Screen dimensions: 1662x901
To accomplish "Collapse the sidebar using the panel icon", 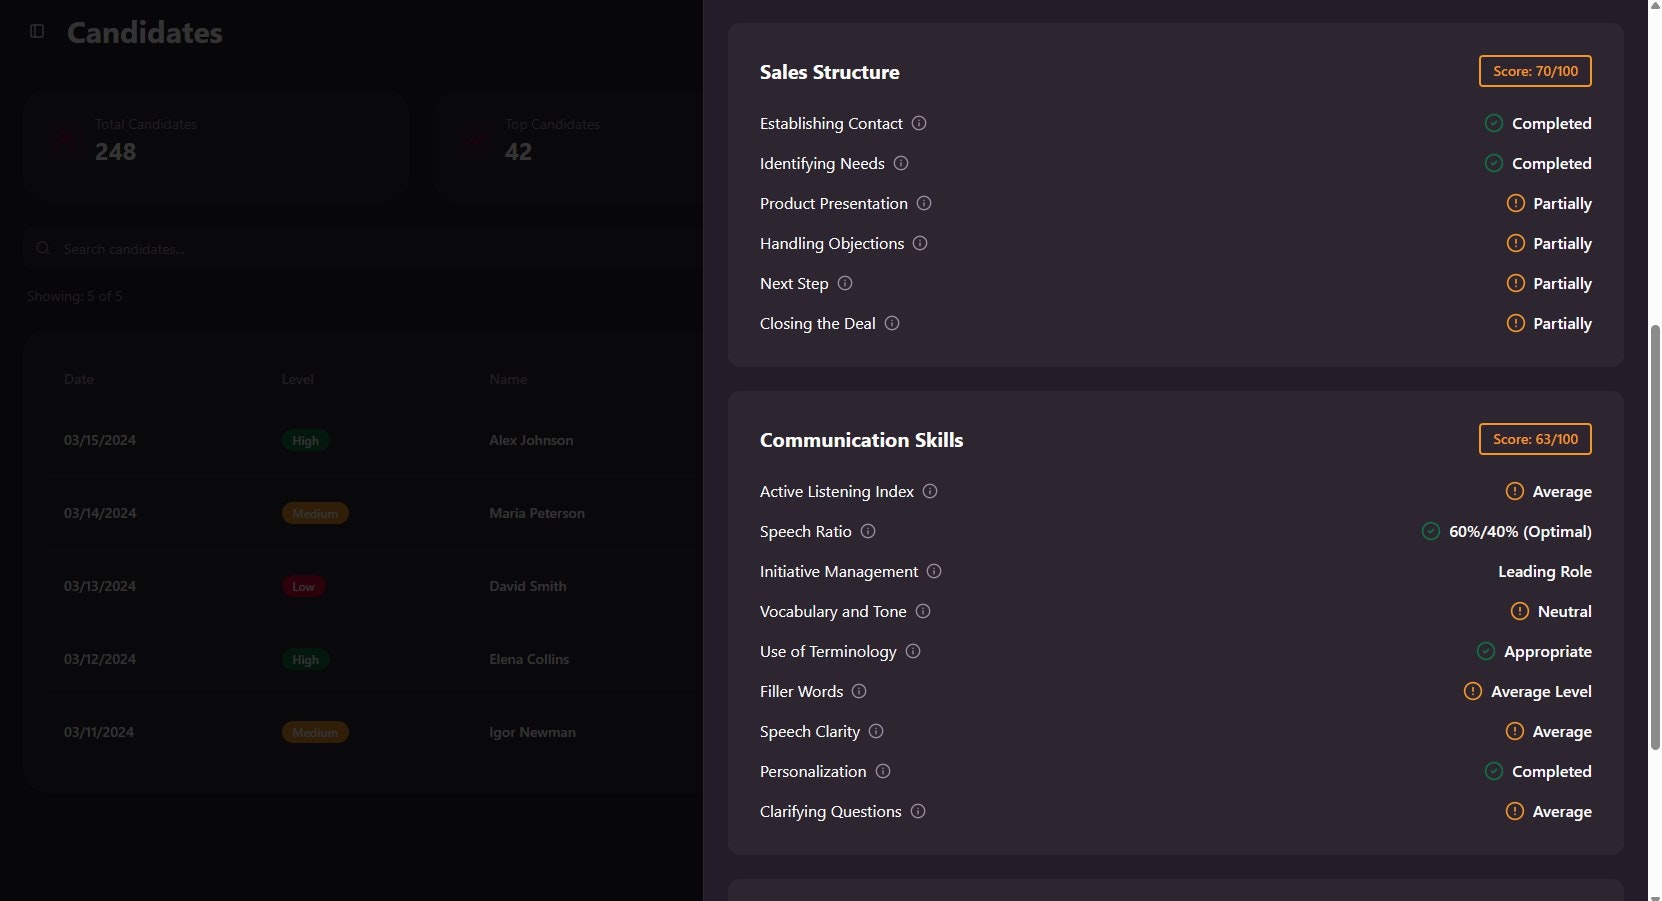I will (37, 31).
